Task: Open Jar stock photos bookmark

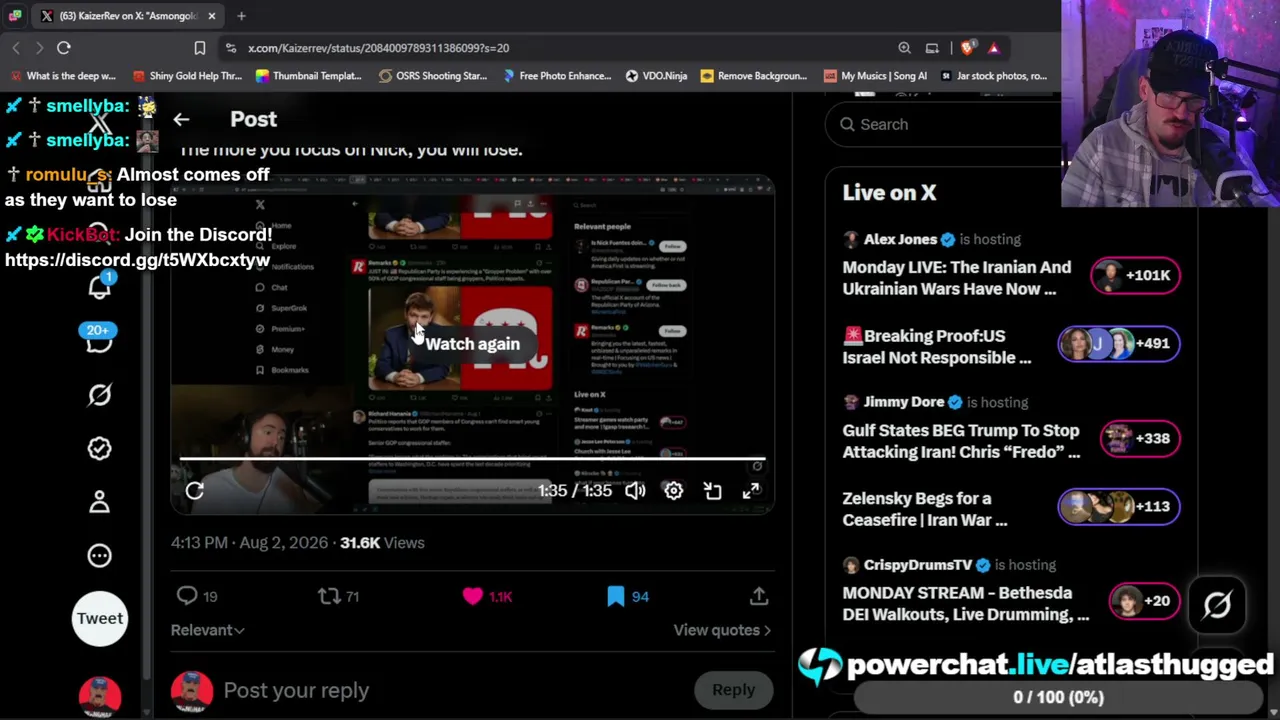Action: pos(994,76)
